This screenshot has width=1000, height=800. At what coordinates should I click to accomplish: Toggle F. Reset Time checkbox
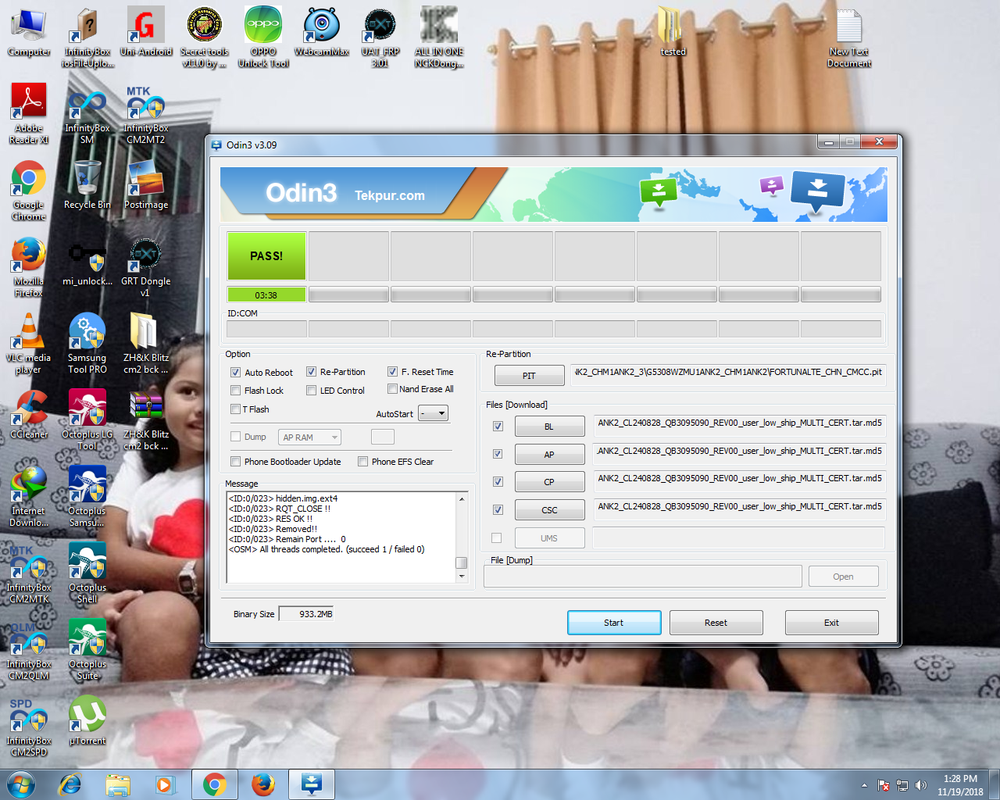[392, 372]
